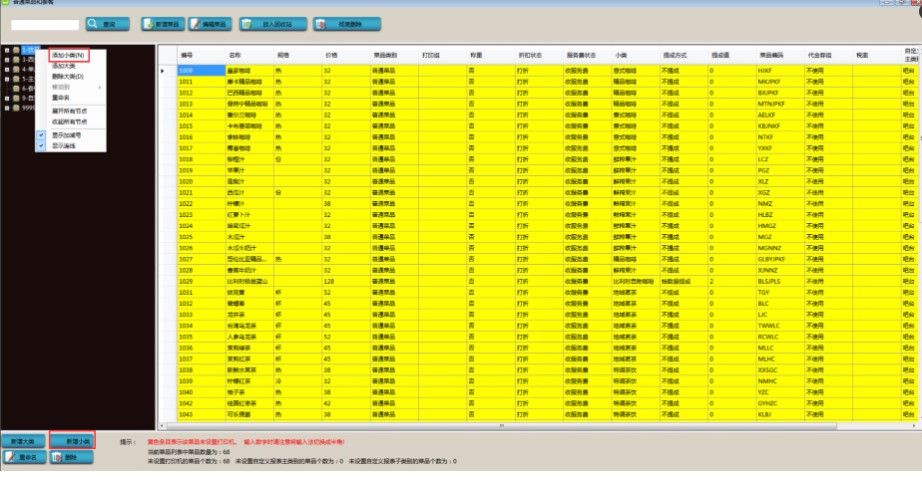Click the search text input field

[44, 23]
